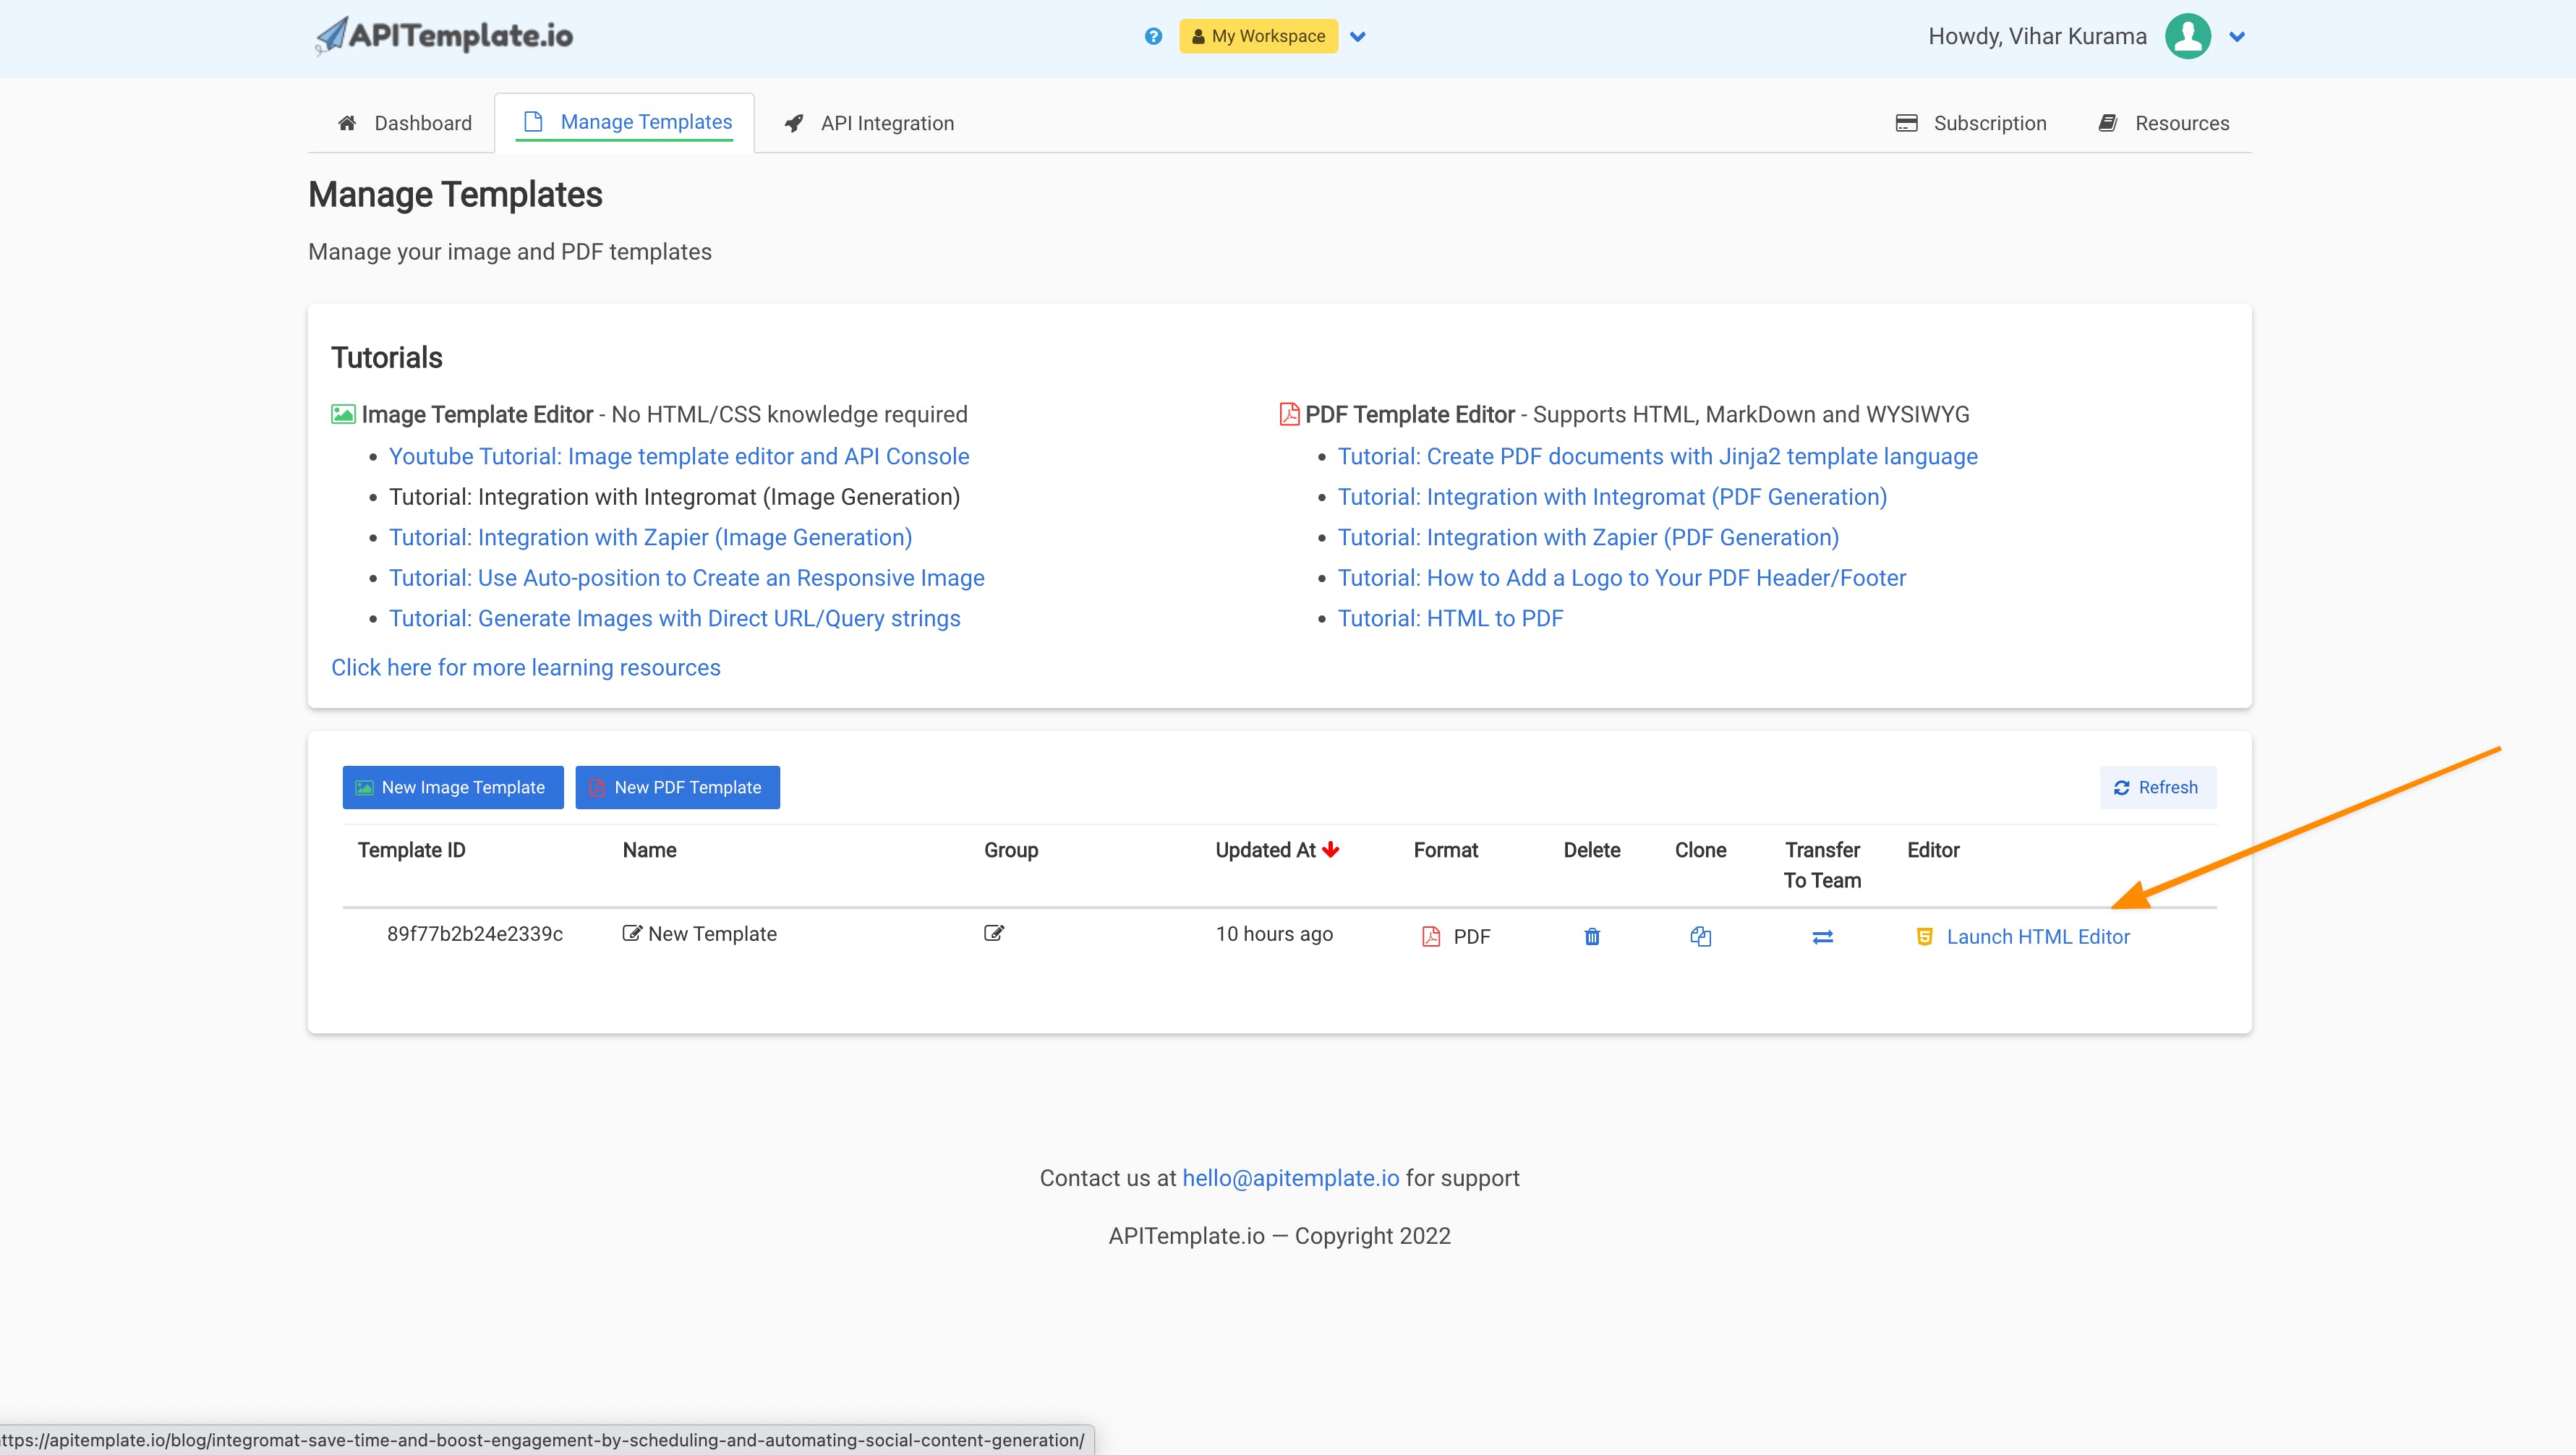Open Jinja2 template language PDF tutorial
2576x1455 pixels.
(x=1657, y=456)
